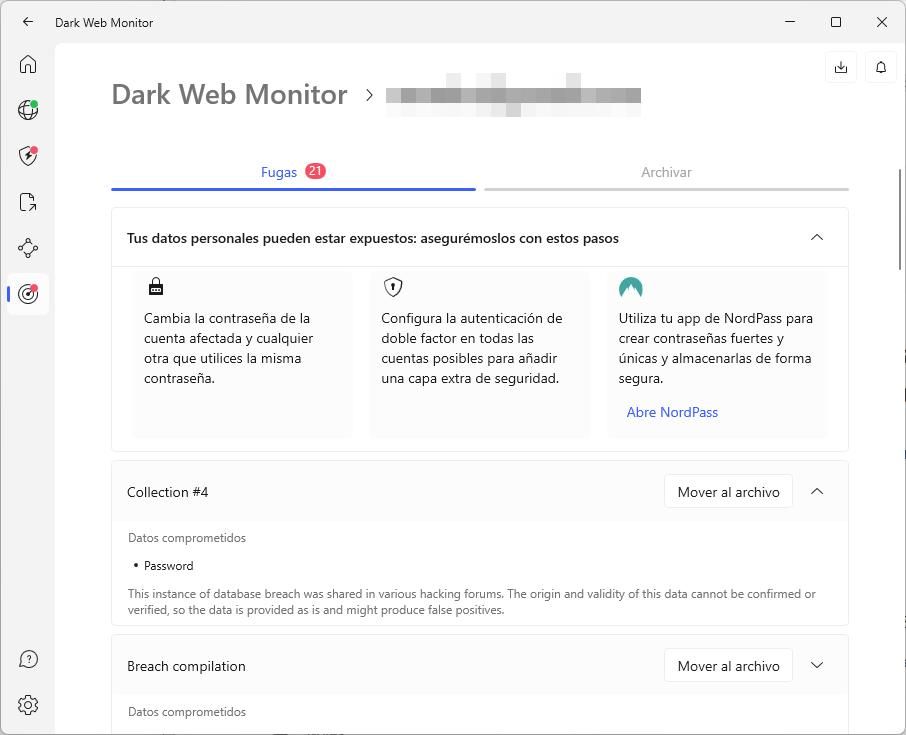906x735 pixels.
Task: Click the back arrow in title bar
Action: (28, 22)
